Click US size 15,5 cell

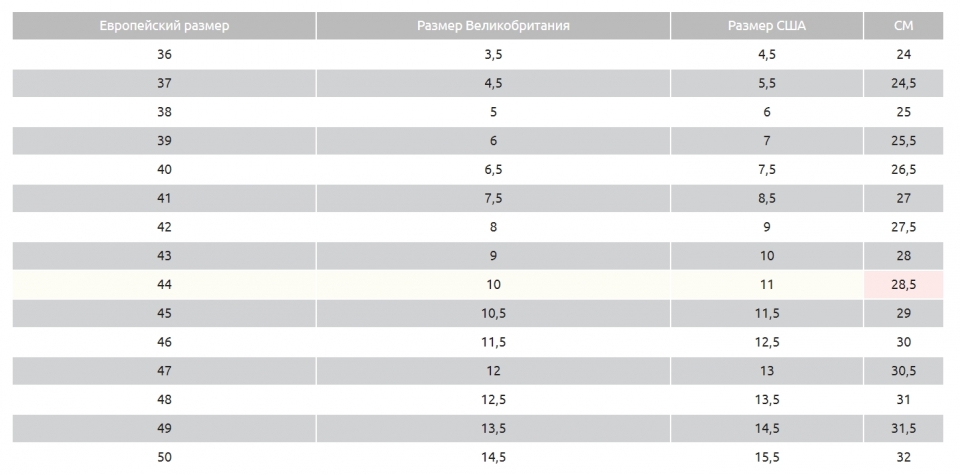coord(767,457)
